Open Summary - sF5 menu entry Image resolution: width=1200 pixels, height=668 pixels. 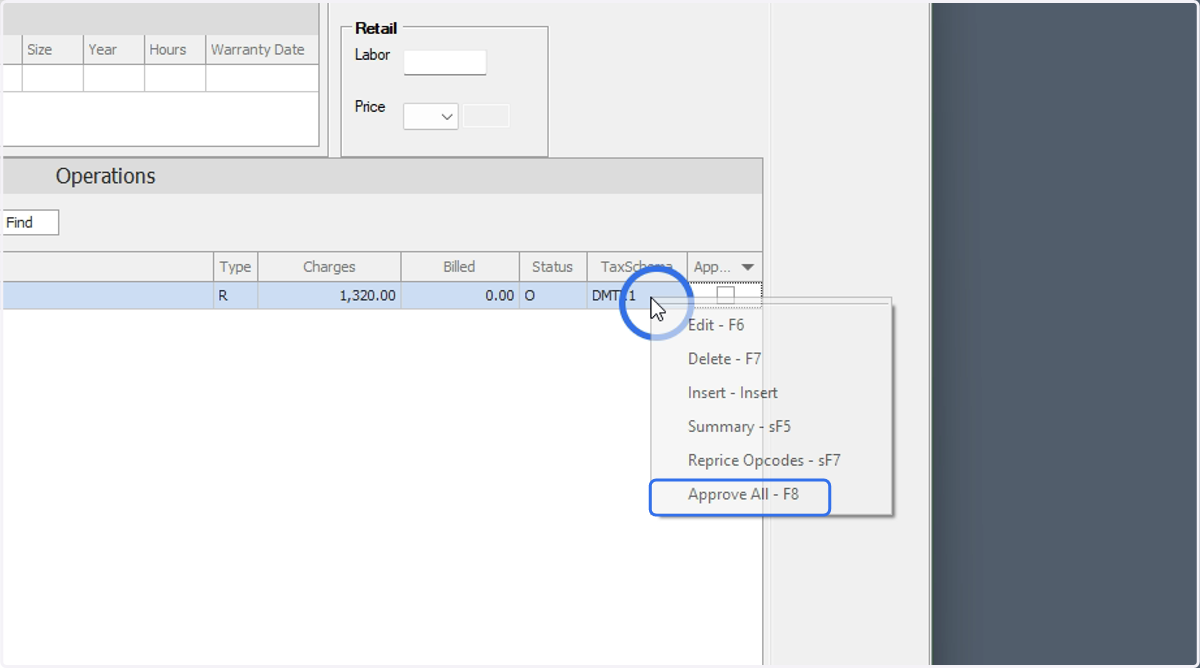coord(739,427)
